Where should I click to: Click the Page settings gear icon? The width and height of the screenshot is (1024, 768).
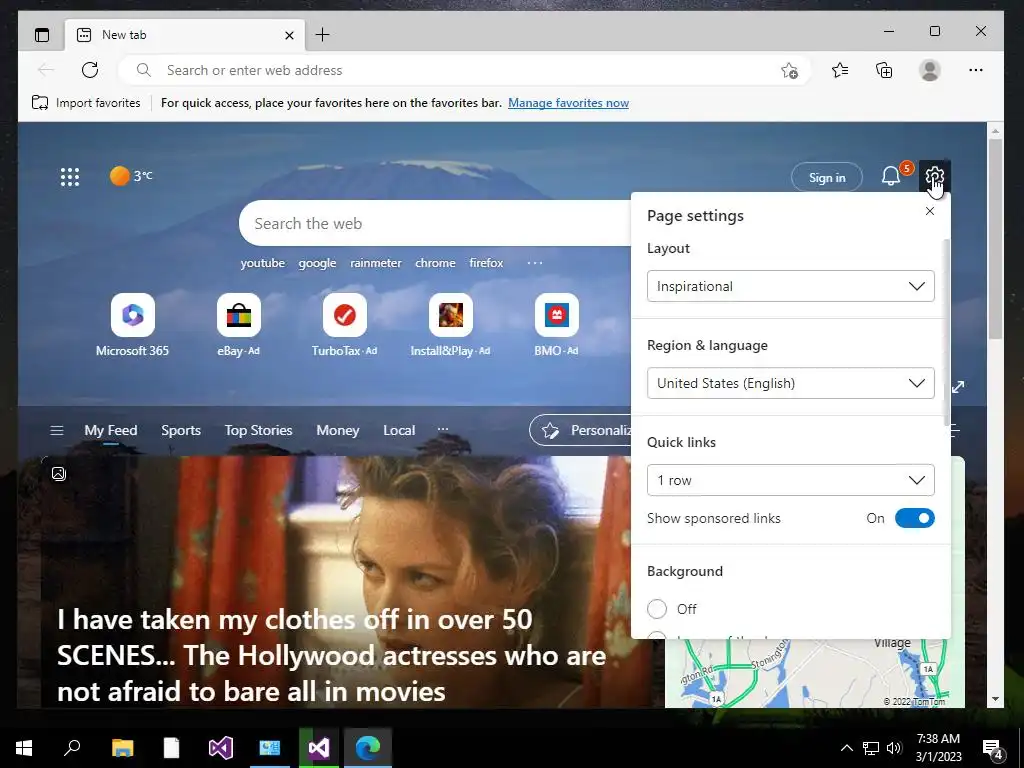click(x=935, y=176)
